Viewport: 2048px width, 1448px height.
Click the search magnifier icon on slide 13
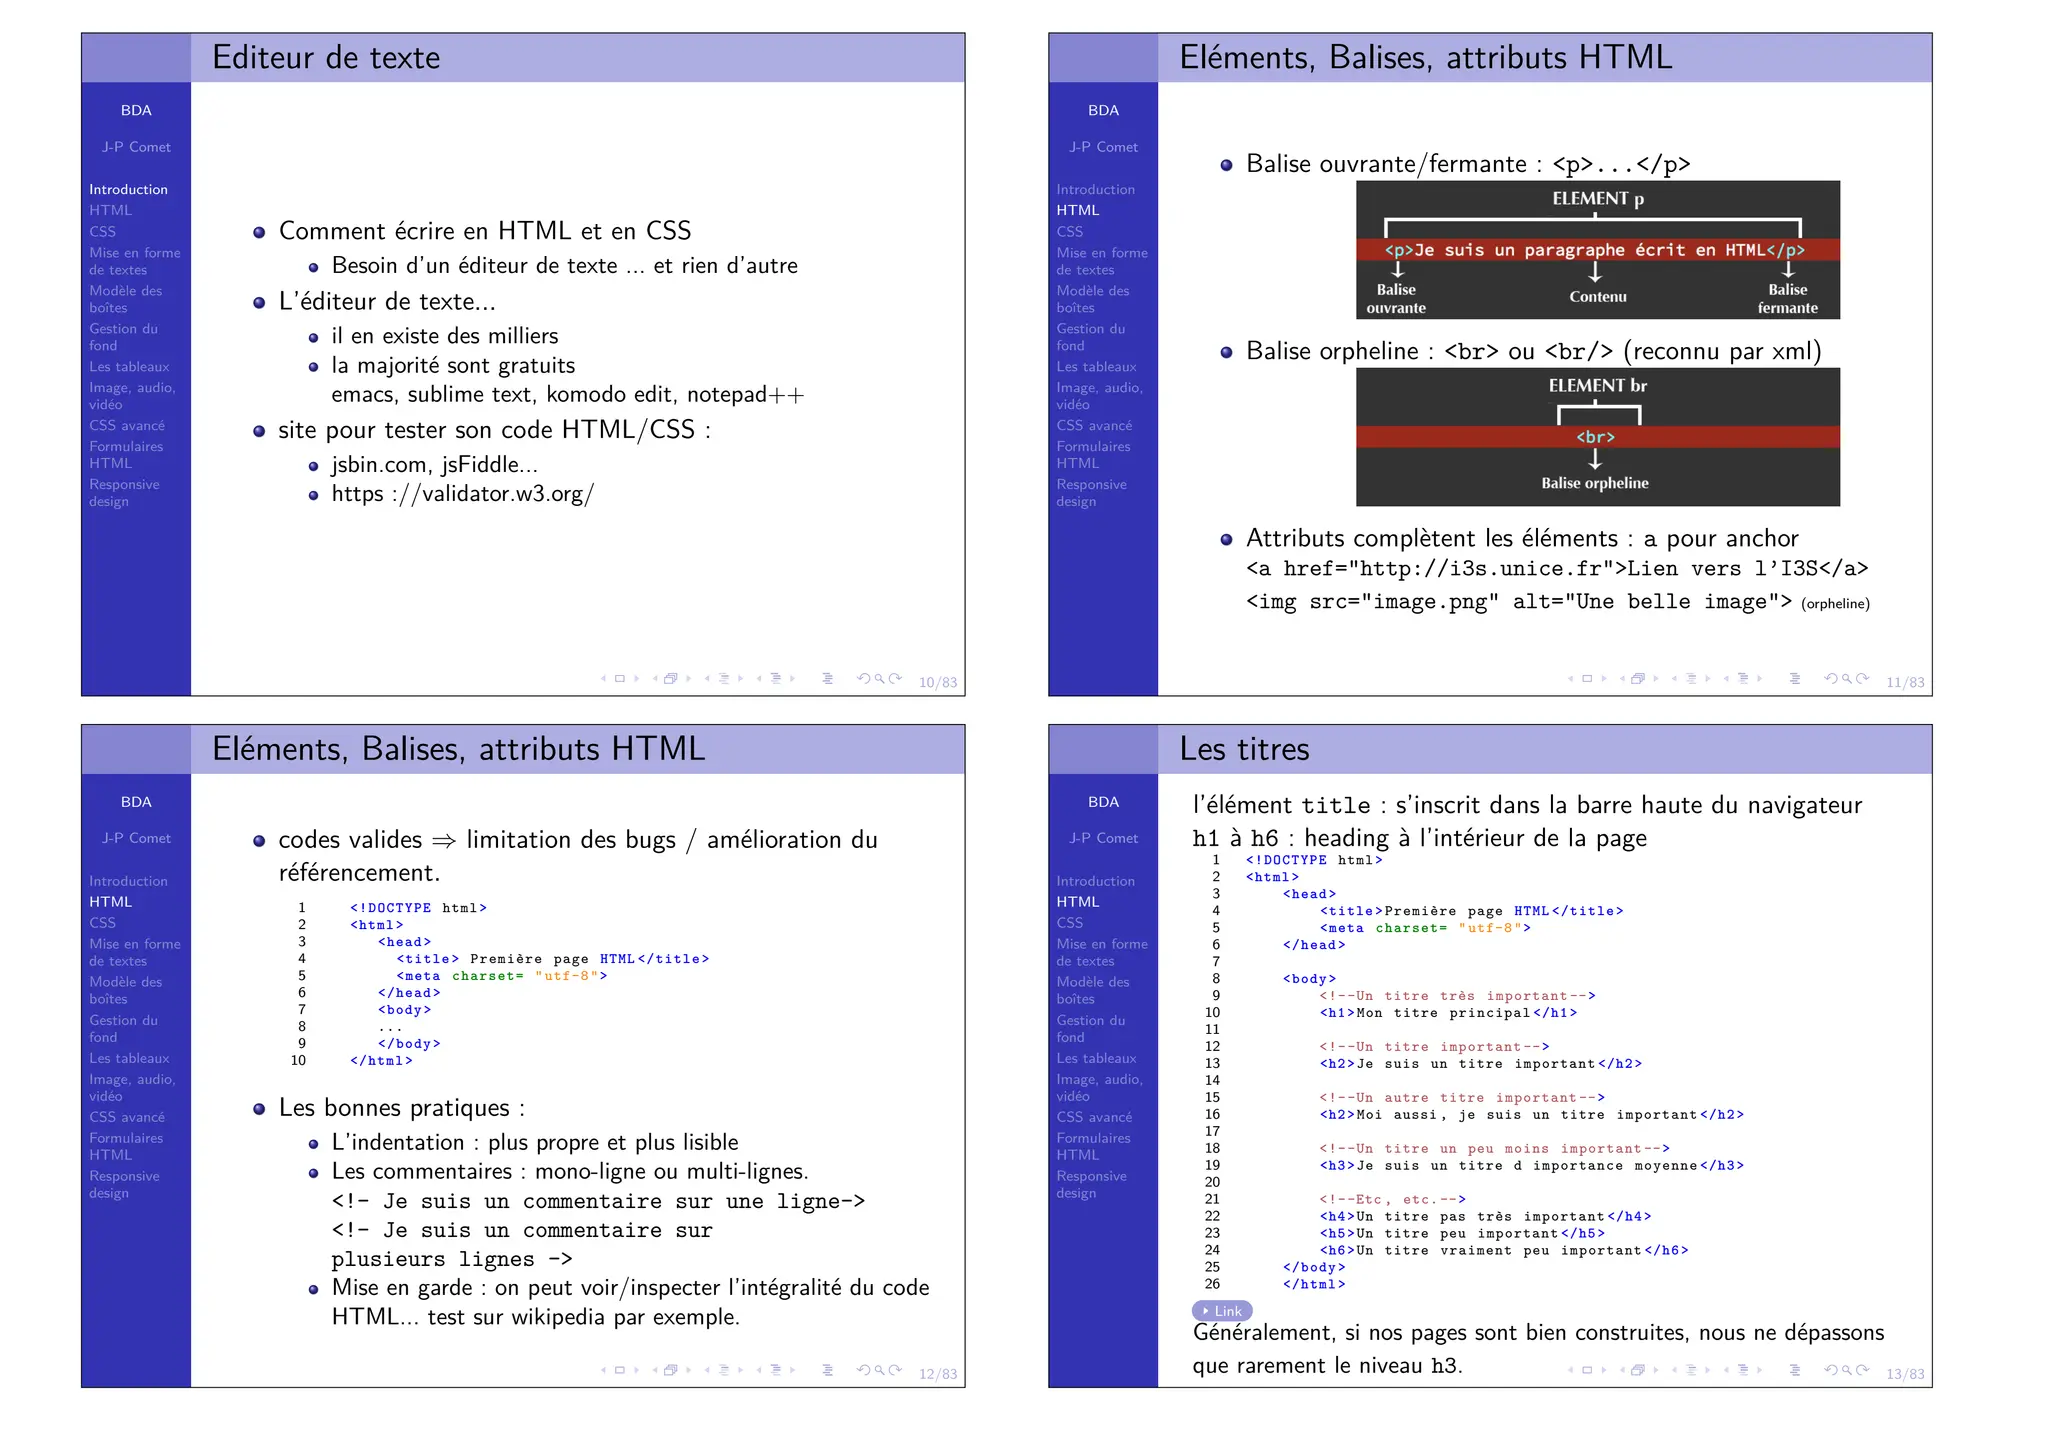[1847, 1371]
